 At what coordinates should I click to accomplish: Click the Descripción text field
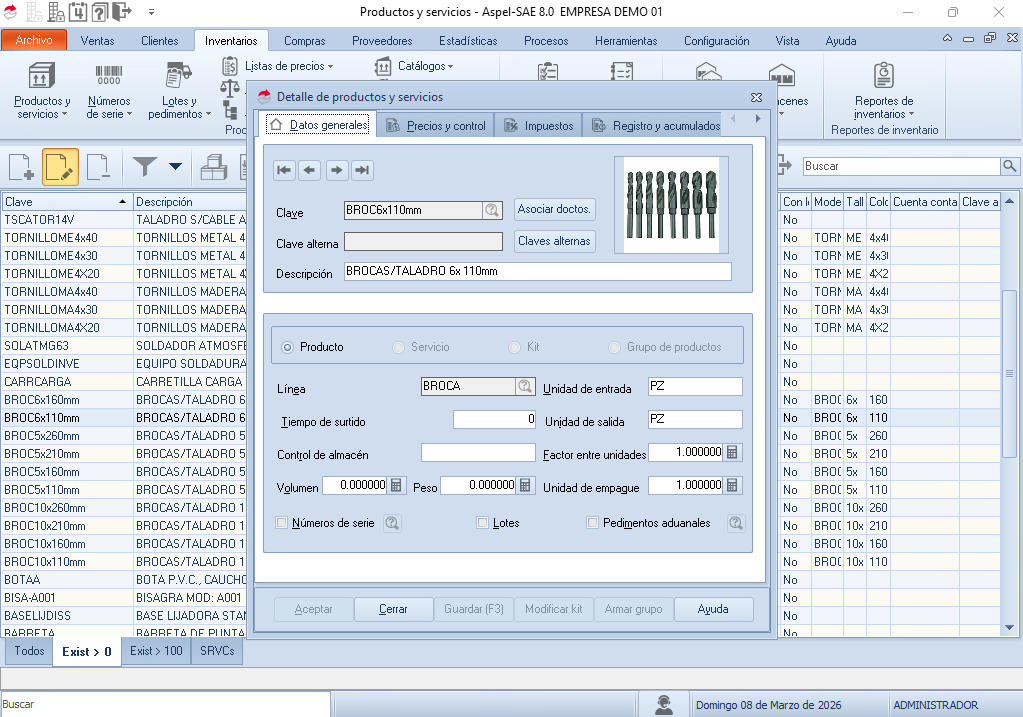pyautogui.click(x=536, y=272)
